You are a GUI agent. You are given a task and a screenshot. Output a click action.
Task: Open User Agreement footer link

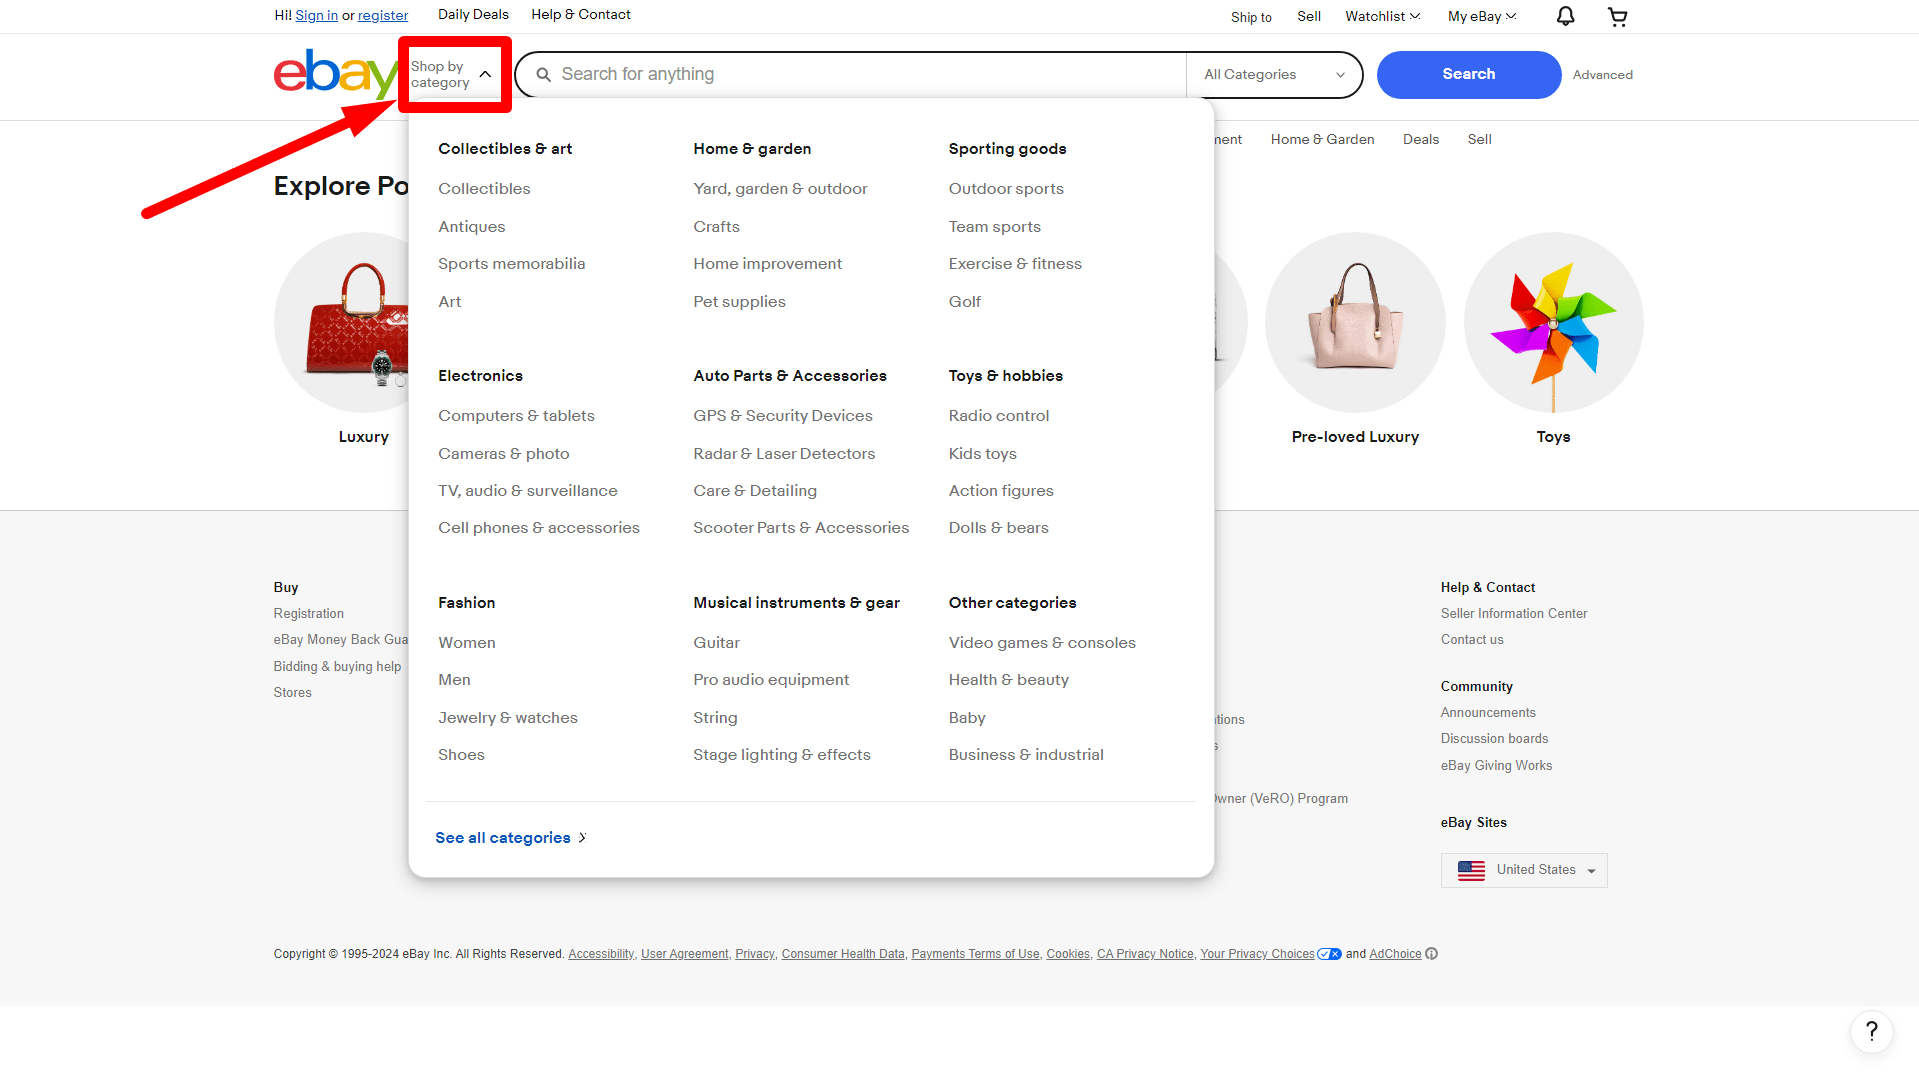pos(684,954)
